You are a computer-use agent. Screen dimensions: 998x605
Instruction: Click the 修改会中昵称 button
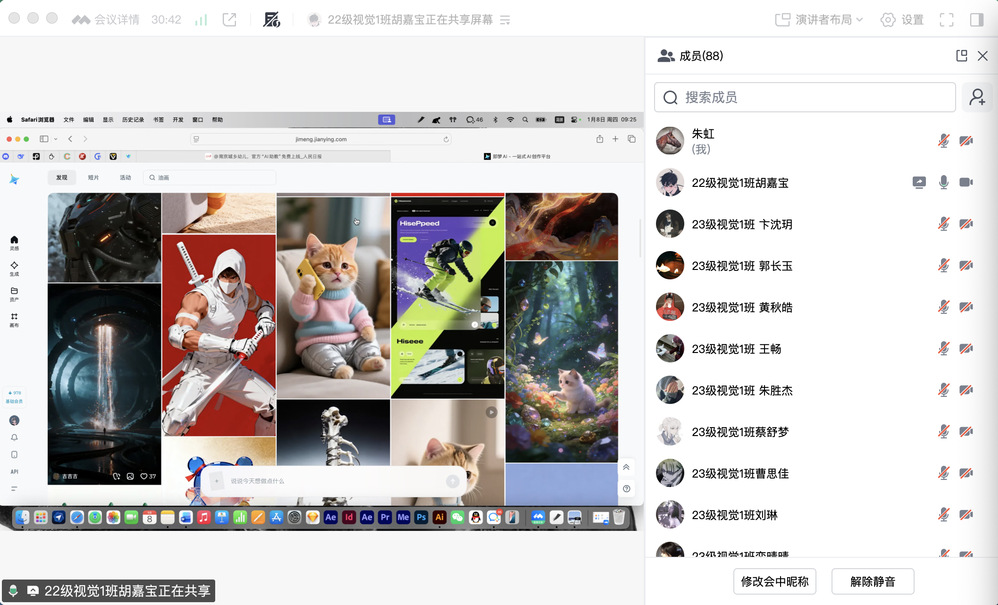tap(775, 581)
